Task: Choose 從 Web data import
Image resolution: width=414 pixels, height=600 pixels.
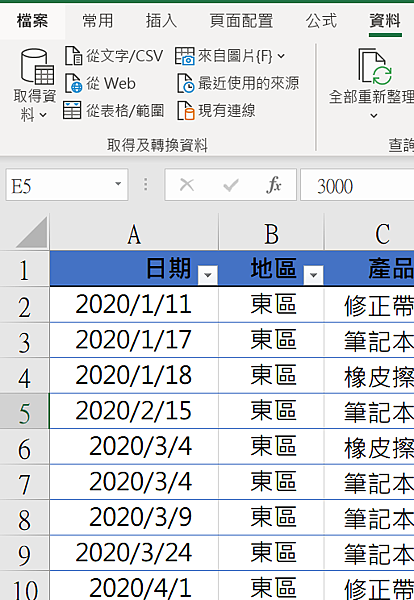Action: pos(100,83)
